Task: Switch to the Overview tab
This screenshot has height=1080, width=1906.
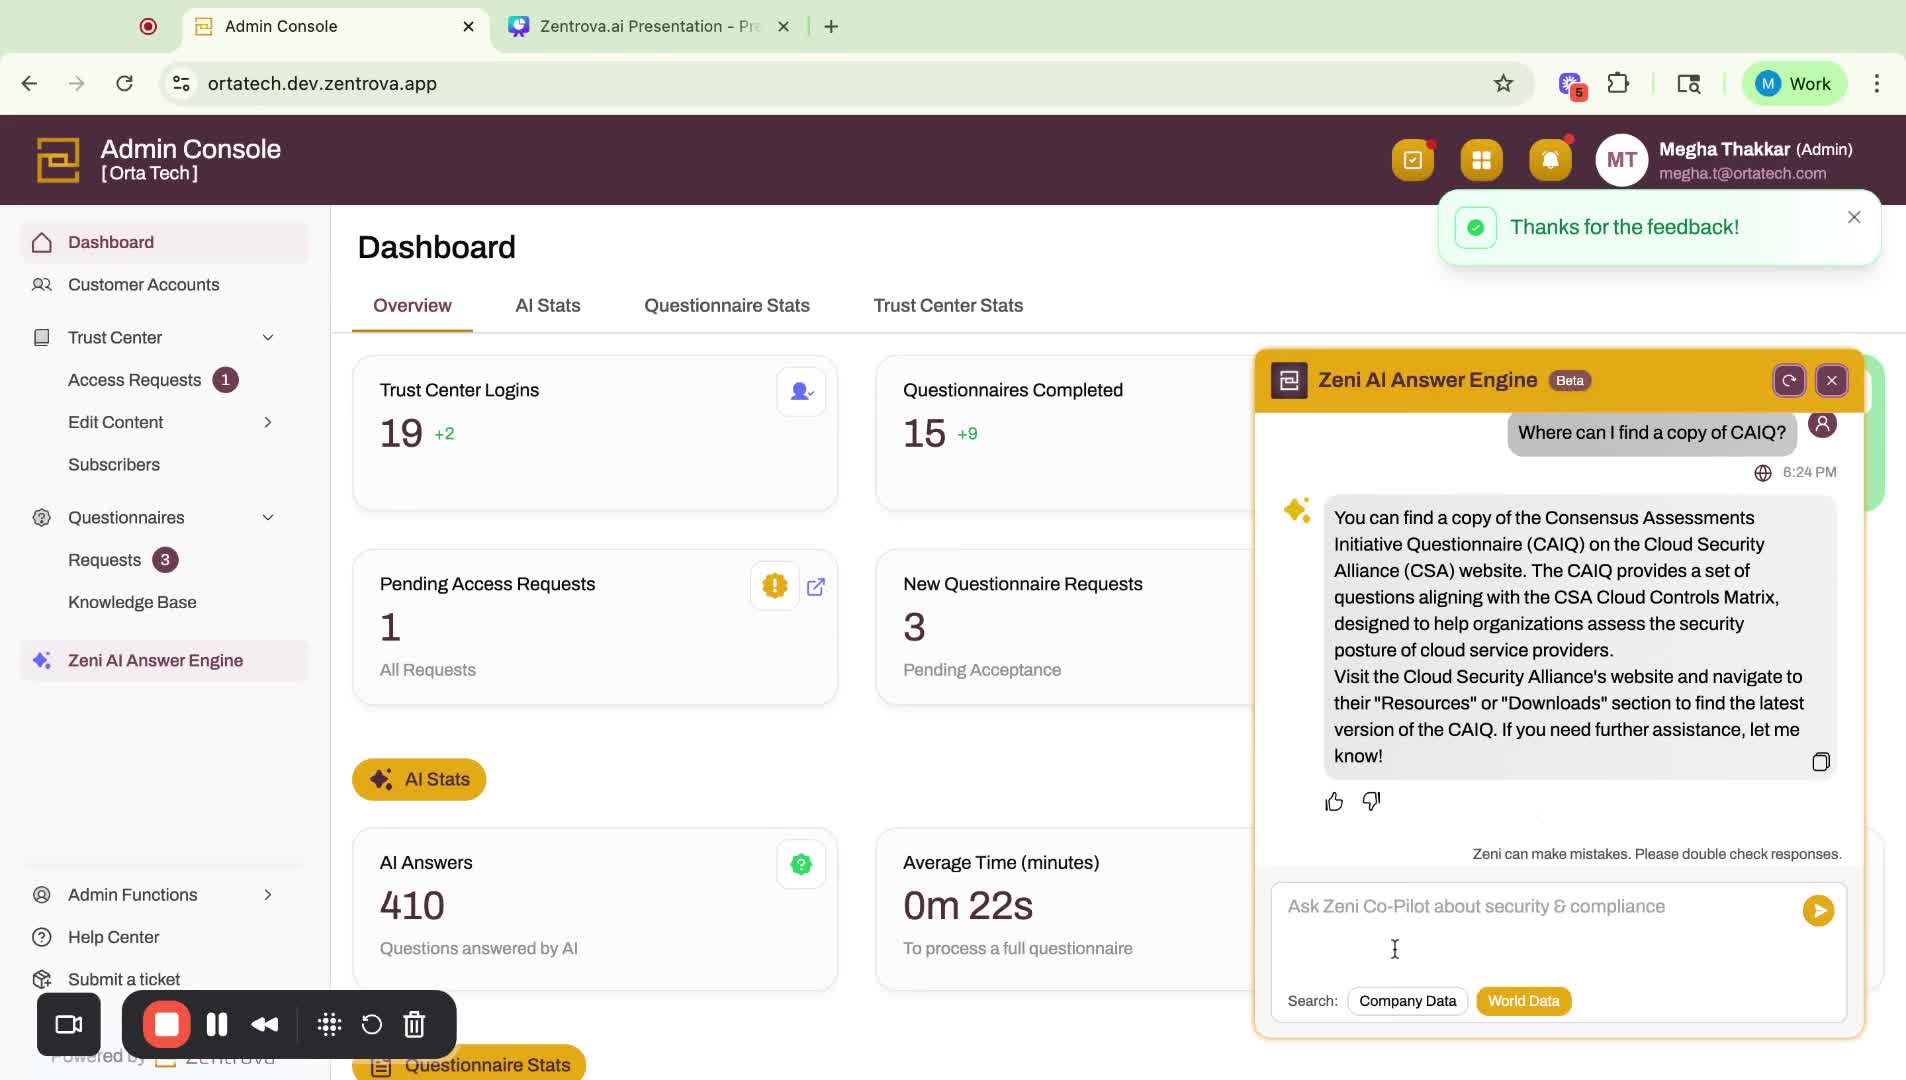Action: (412, 306)
